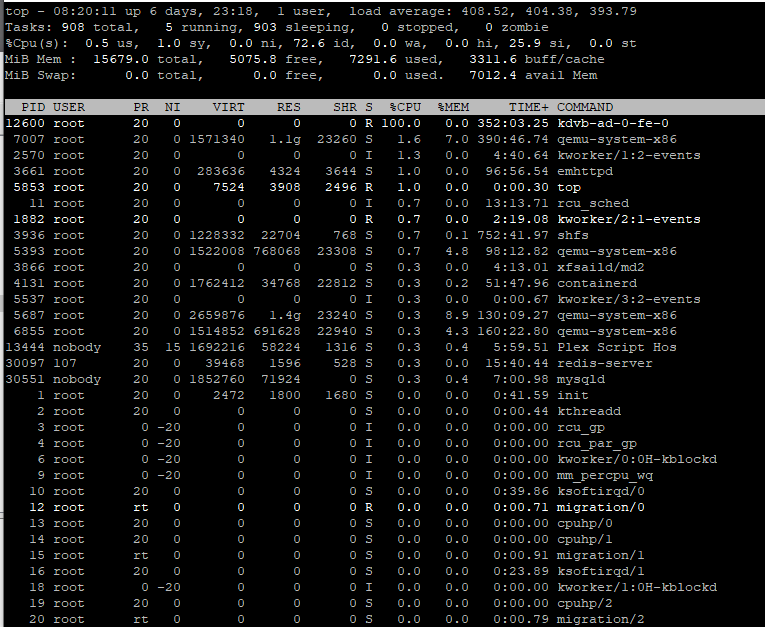Screen dimensions: 765x627
Task: Click the %MEM column header
Action: pyautogui.click(x=453, y=107)
